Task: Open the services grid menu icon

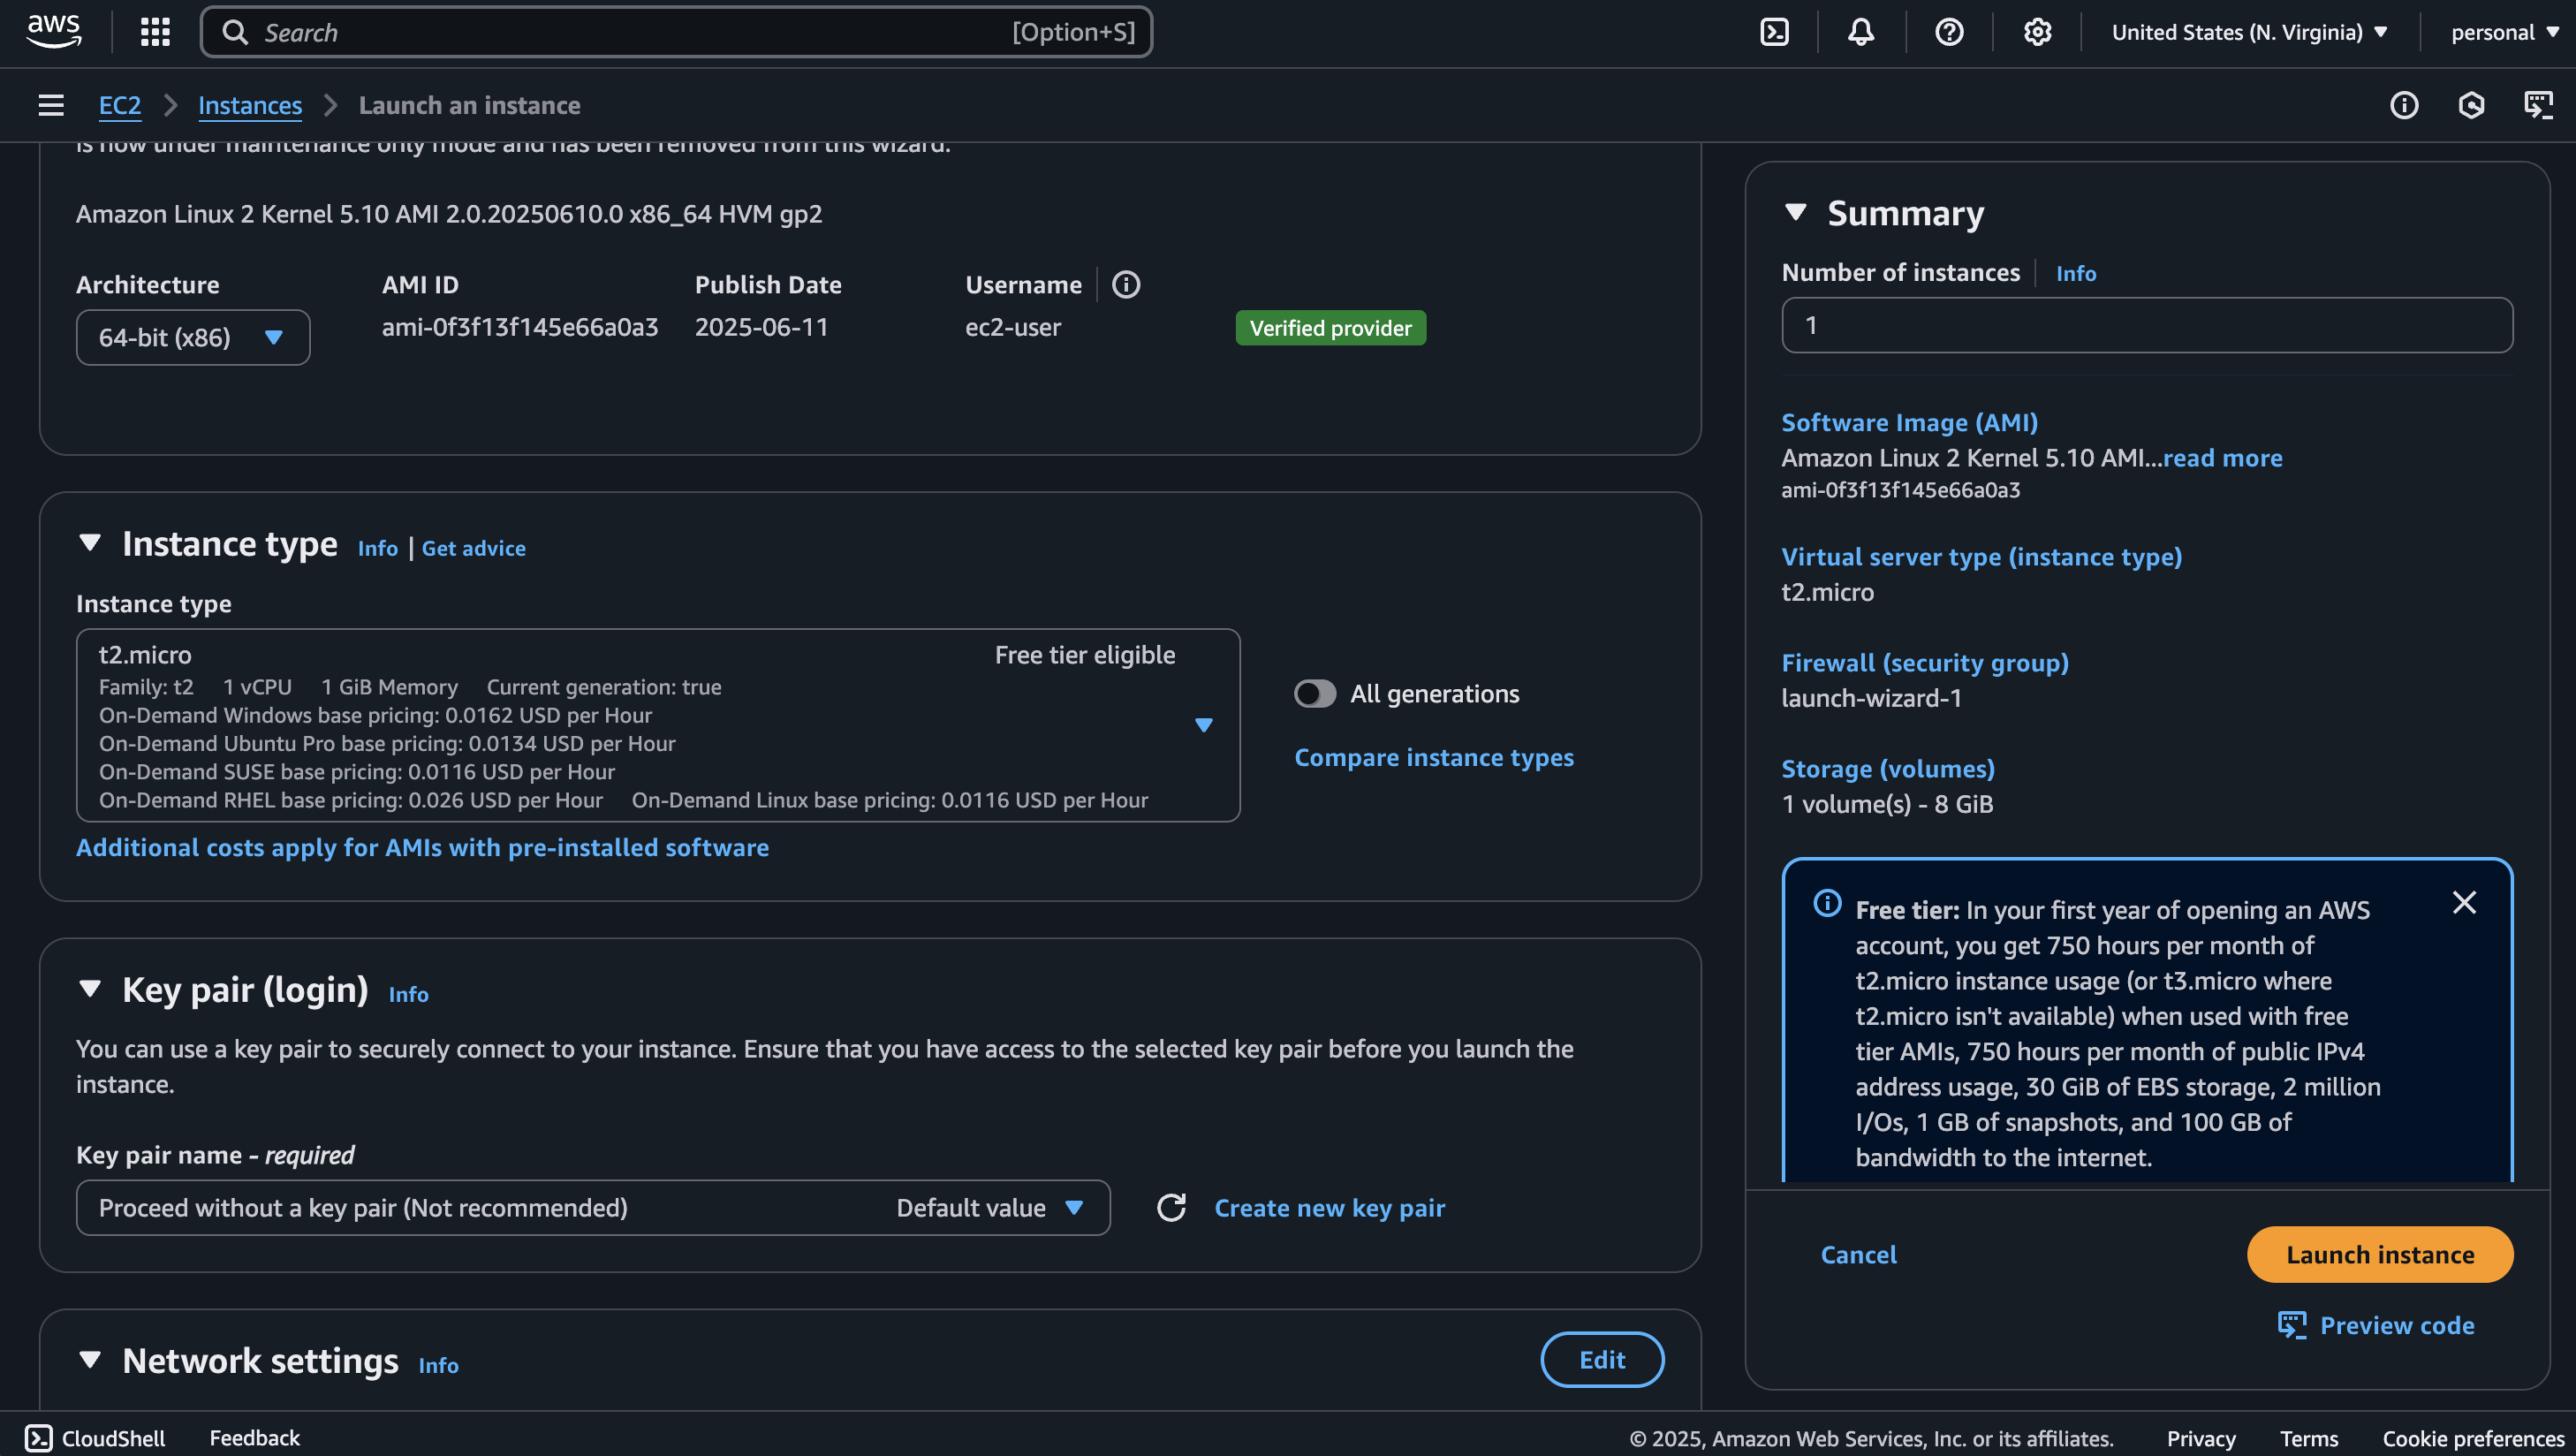Action: click(155, 32)
